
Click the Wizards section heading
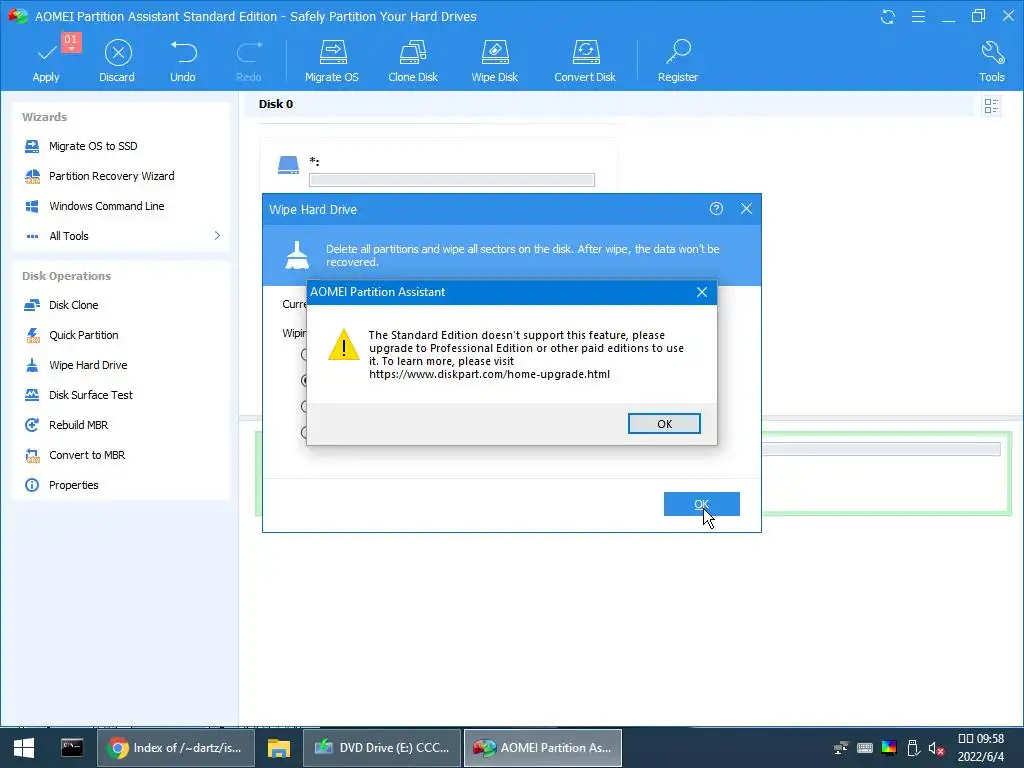(x=44, y=117)
